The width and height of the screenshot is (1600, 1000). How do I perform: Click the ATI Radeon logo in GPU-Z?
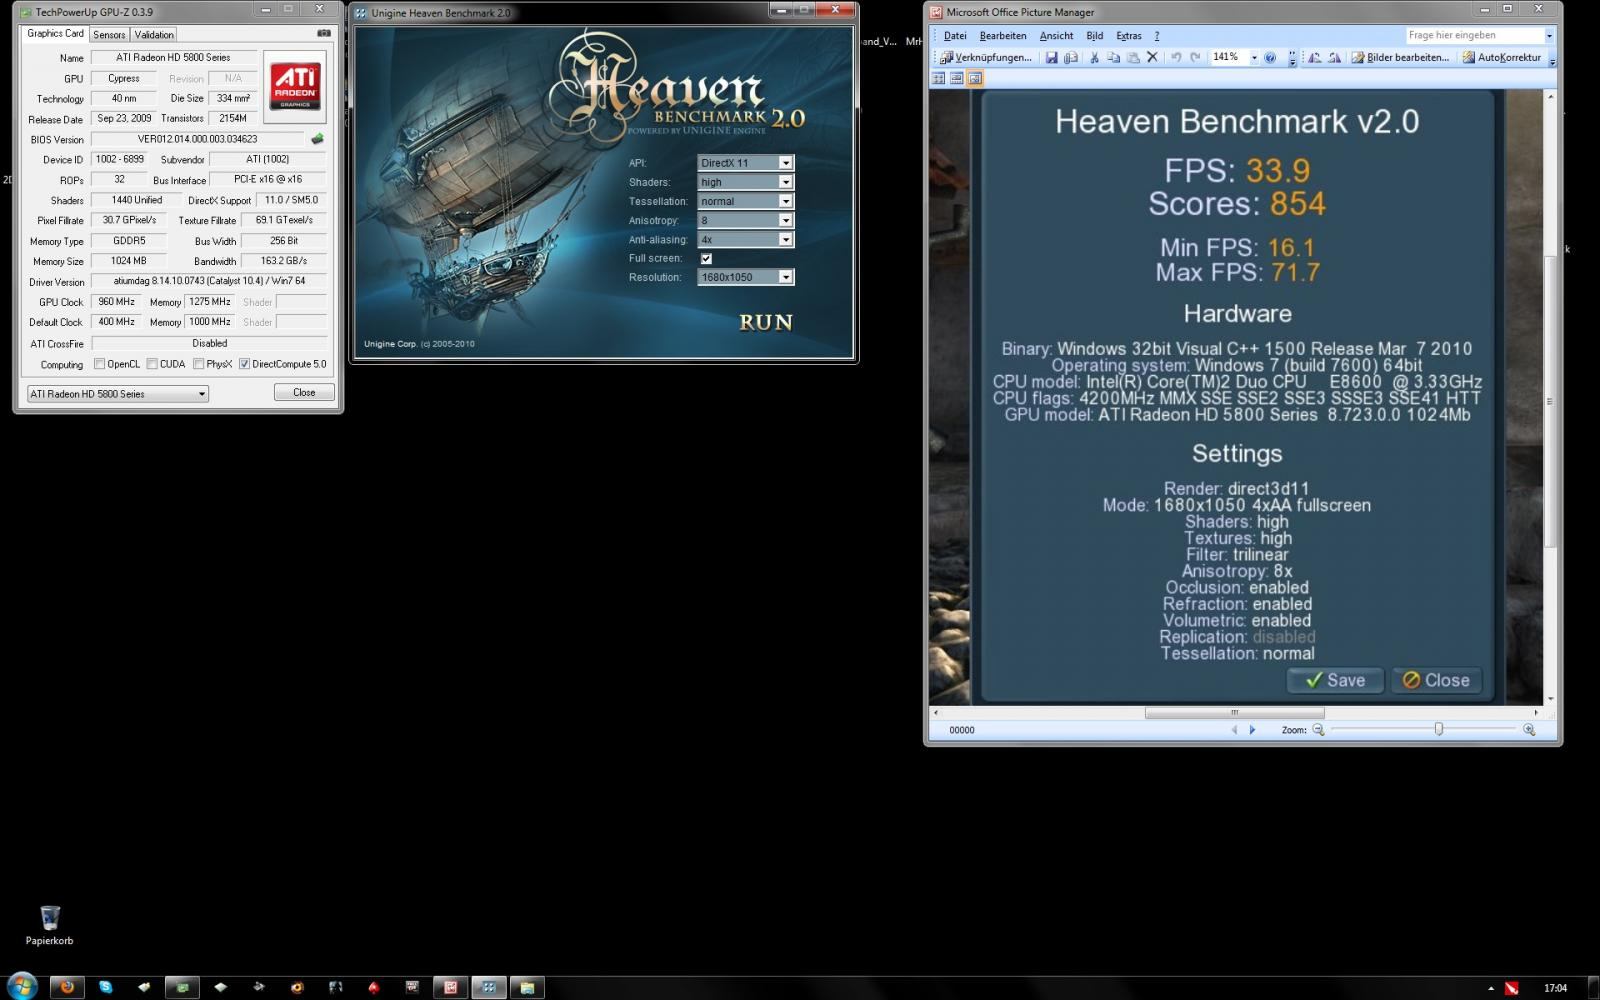[x=295, y=87]
